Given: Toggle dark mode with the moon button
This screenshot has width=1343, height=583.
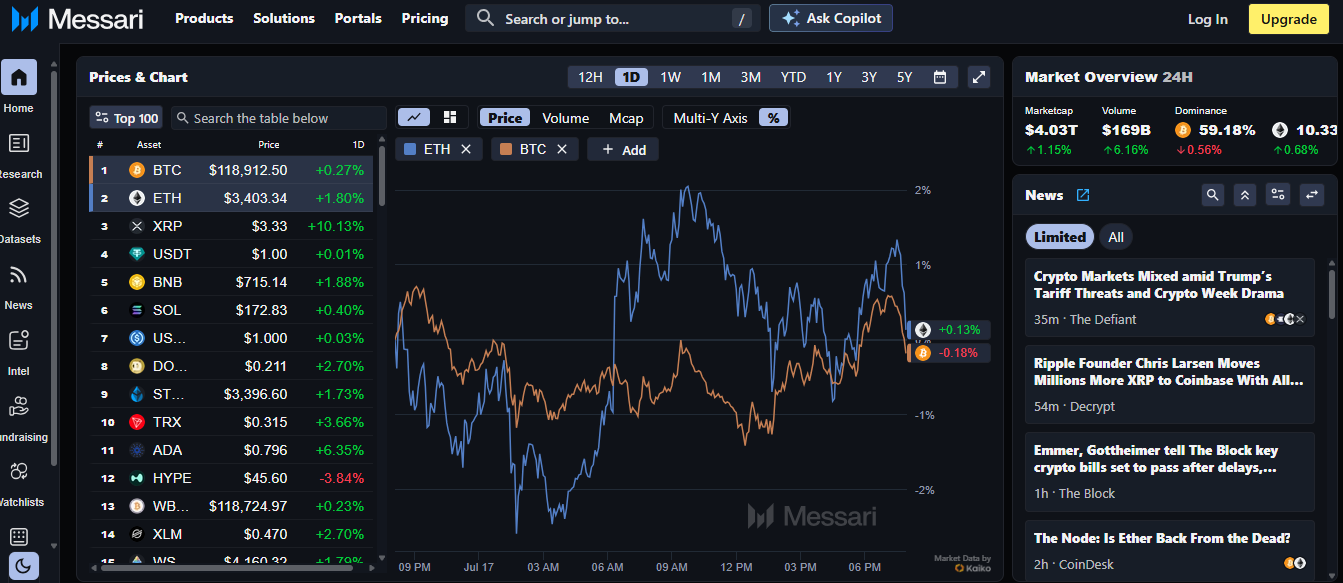Looking at the screenshot, I should point(24,567).
